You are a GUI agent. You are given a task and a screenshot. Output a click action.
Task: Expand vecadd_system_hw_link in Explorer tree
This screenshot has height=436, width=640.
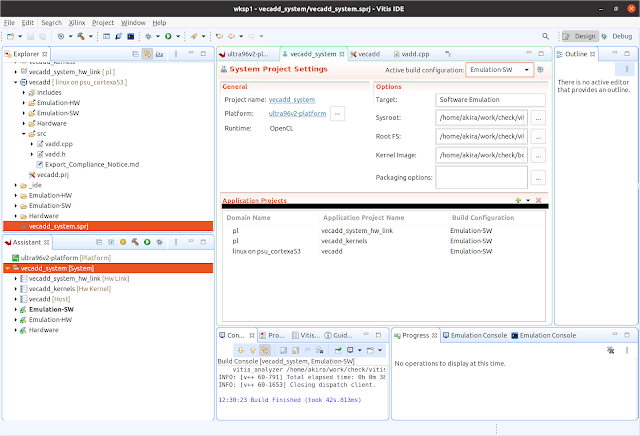[16, 72]
